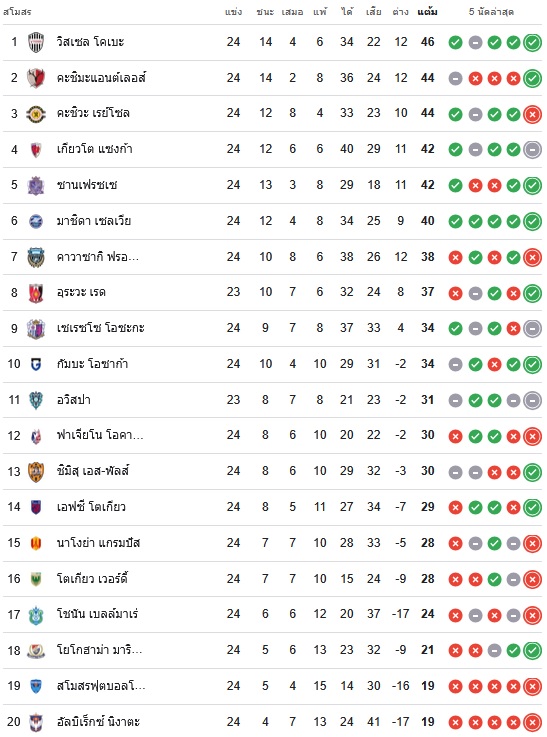This screenshot has height=737, width=547.
Task: Open the latest match loss icon for คะชิวะ เรย์โซล
Action: 532,114
